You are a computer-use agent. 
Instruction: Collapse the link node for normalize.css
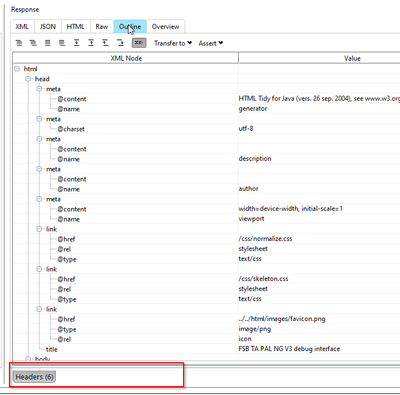[x=39, y=229]
